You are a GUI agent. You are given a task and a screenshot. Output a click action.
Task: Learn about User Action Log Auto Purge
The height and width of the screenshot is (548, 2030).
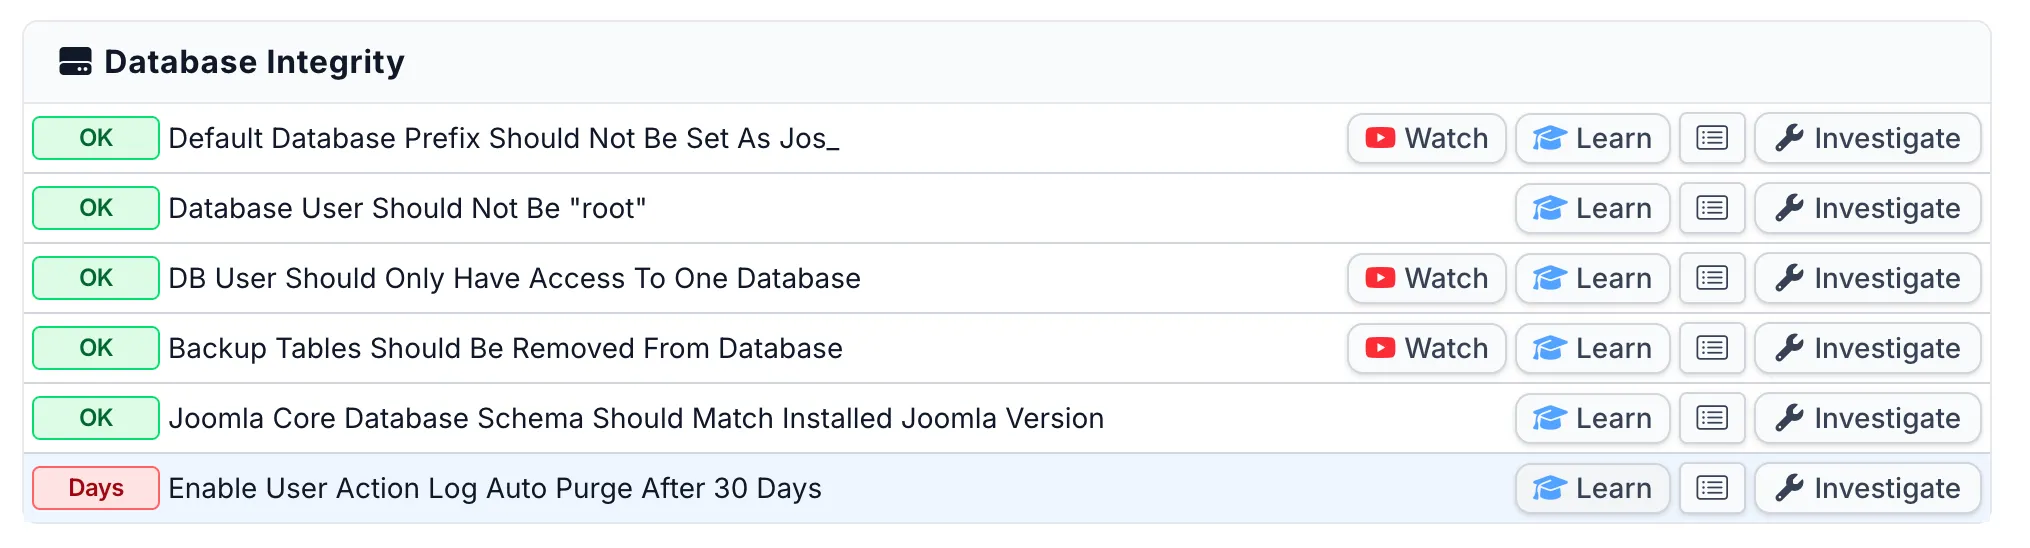click(1593, 488)
